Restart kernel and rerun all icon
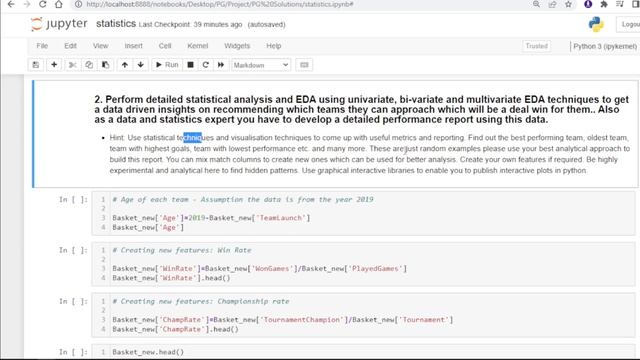The width and height of the screenshot is (640, 360). (221, 65)
